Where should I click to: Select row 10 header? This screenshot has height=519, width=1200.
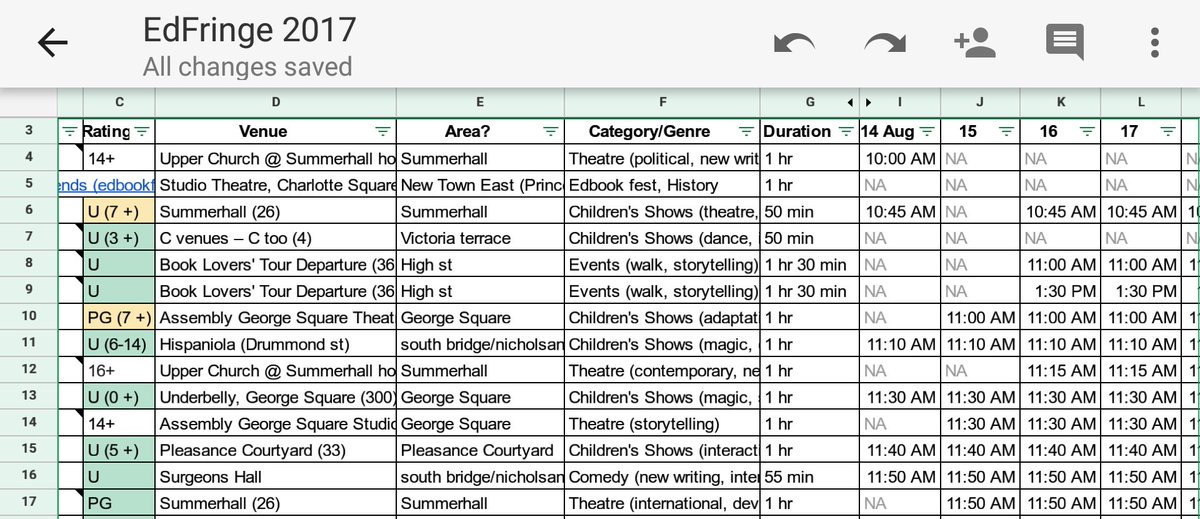click(28, 317)
